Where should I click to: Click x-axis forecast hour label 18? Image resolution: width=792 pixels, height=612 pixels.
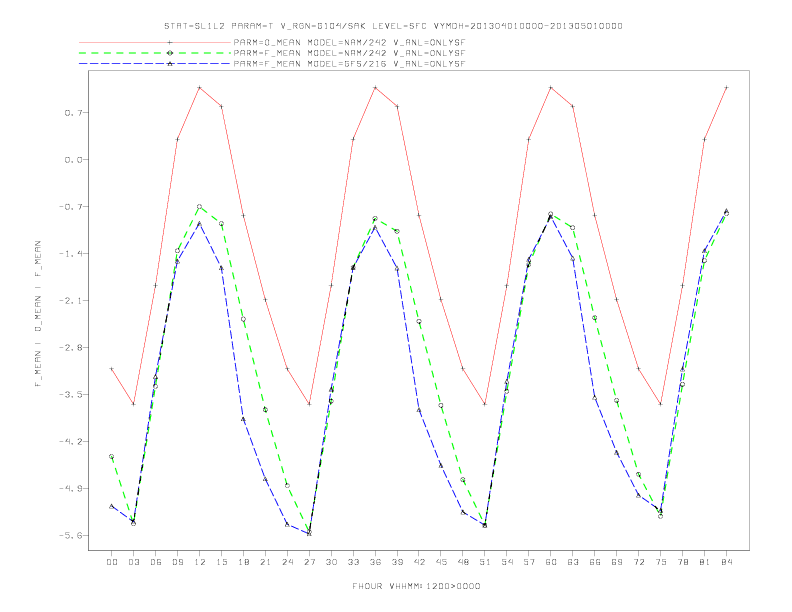pos(243,562)
